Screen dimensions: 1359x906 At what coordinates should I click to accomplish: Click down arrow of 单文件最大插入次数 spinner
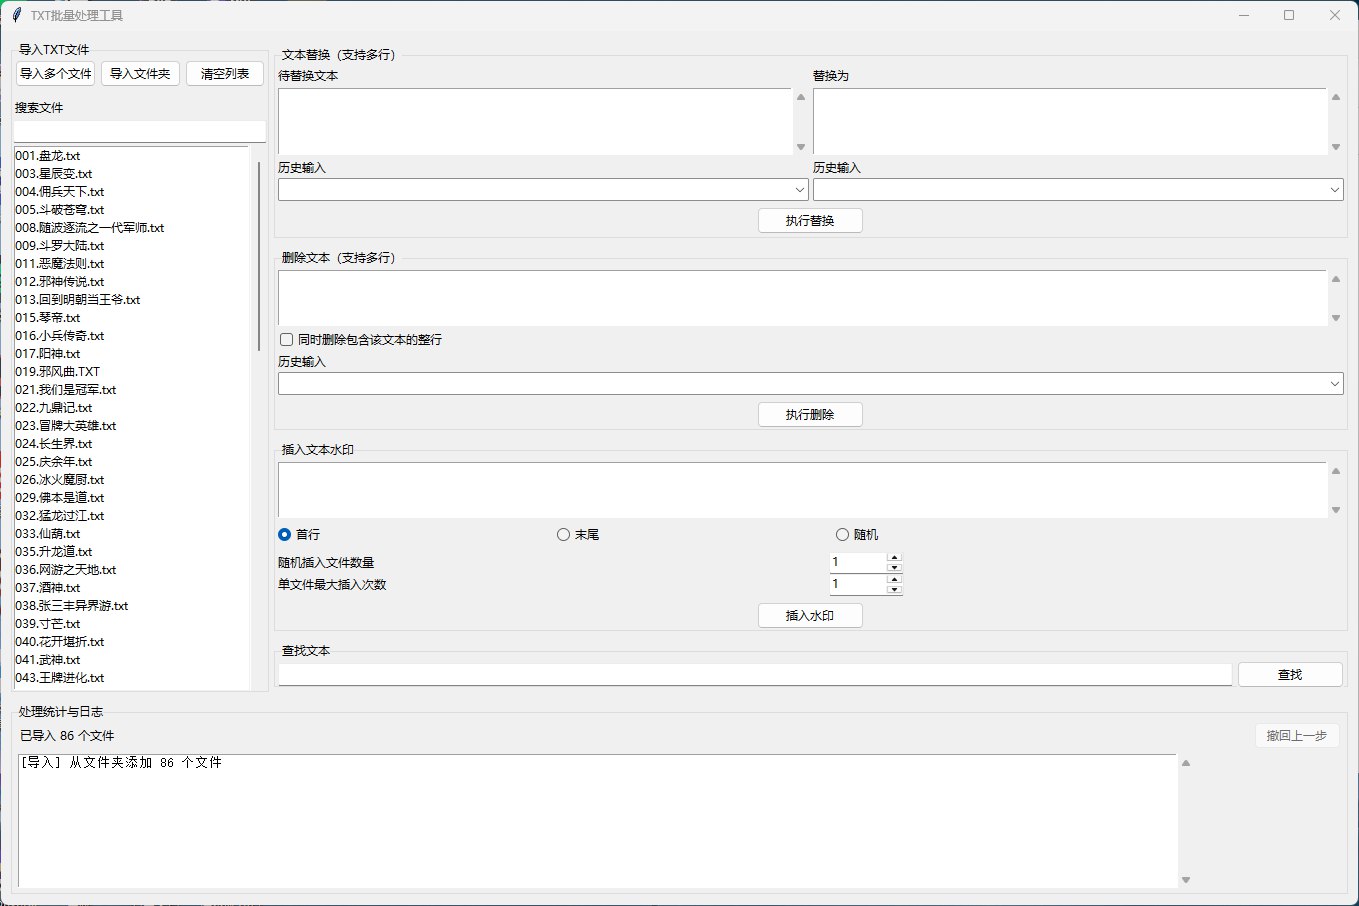(895, 589)
